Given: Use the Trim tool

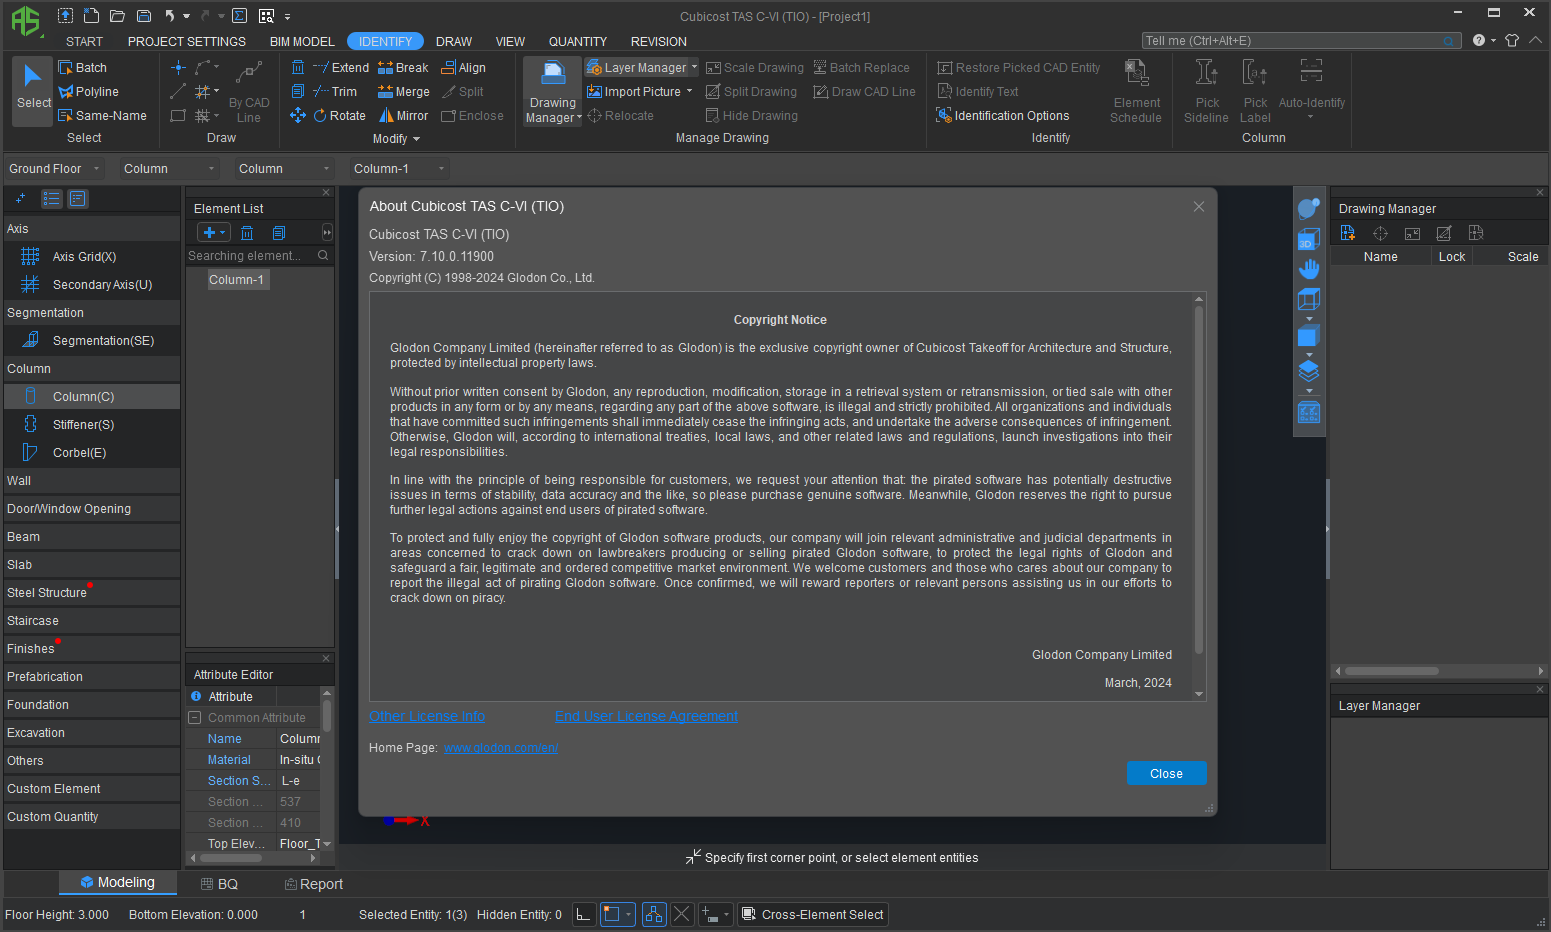Looking at the screenshot, I should [x=335, y=92].
